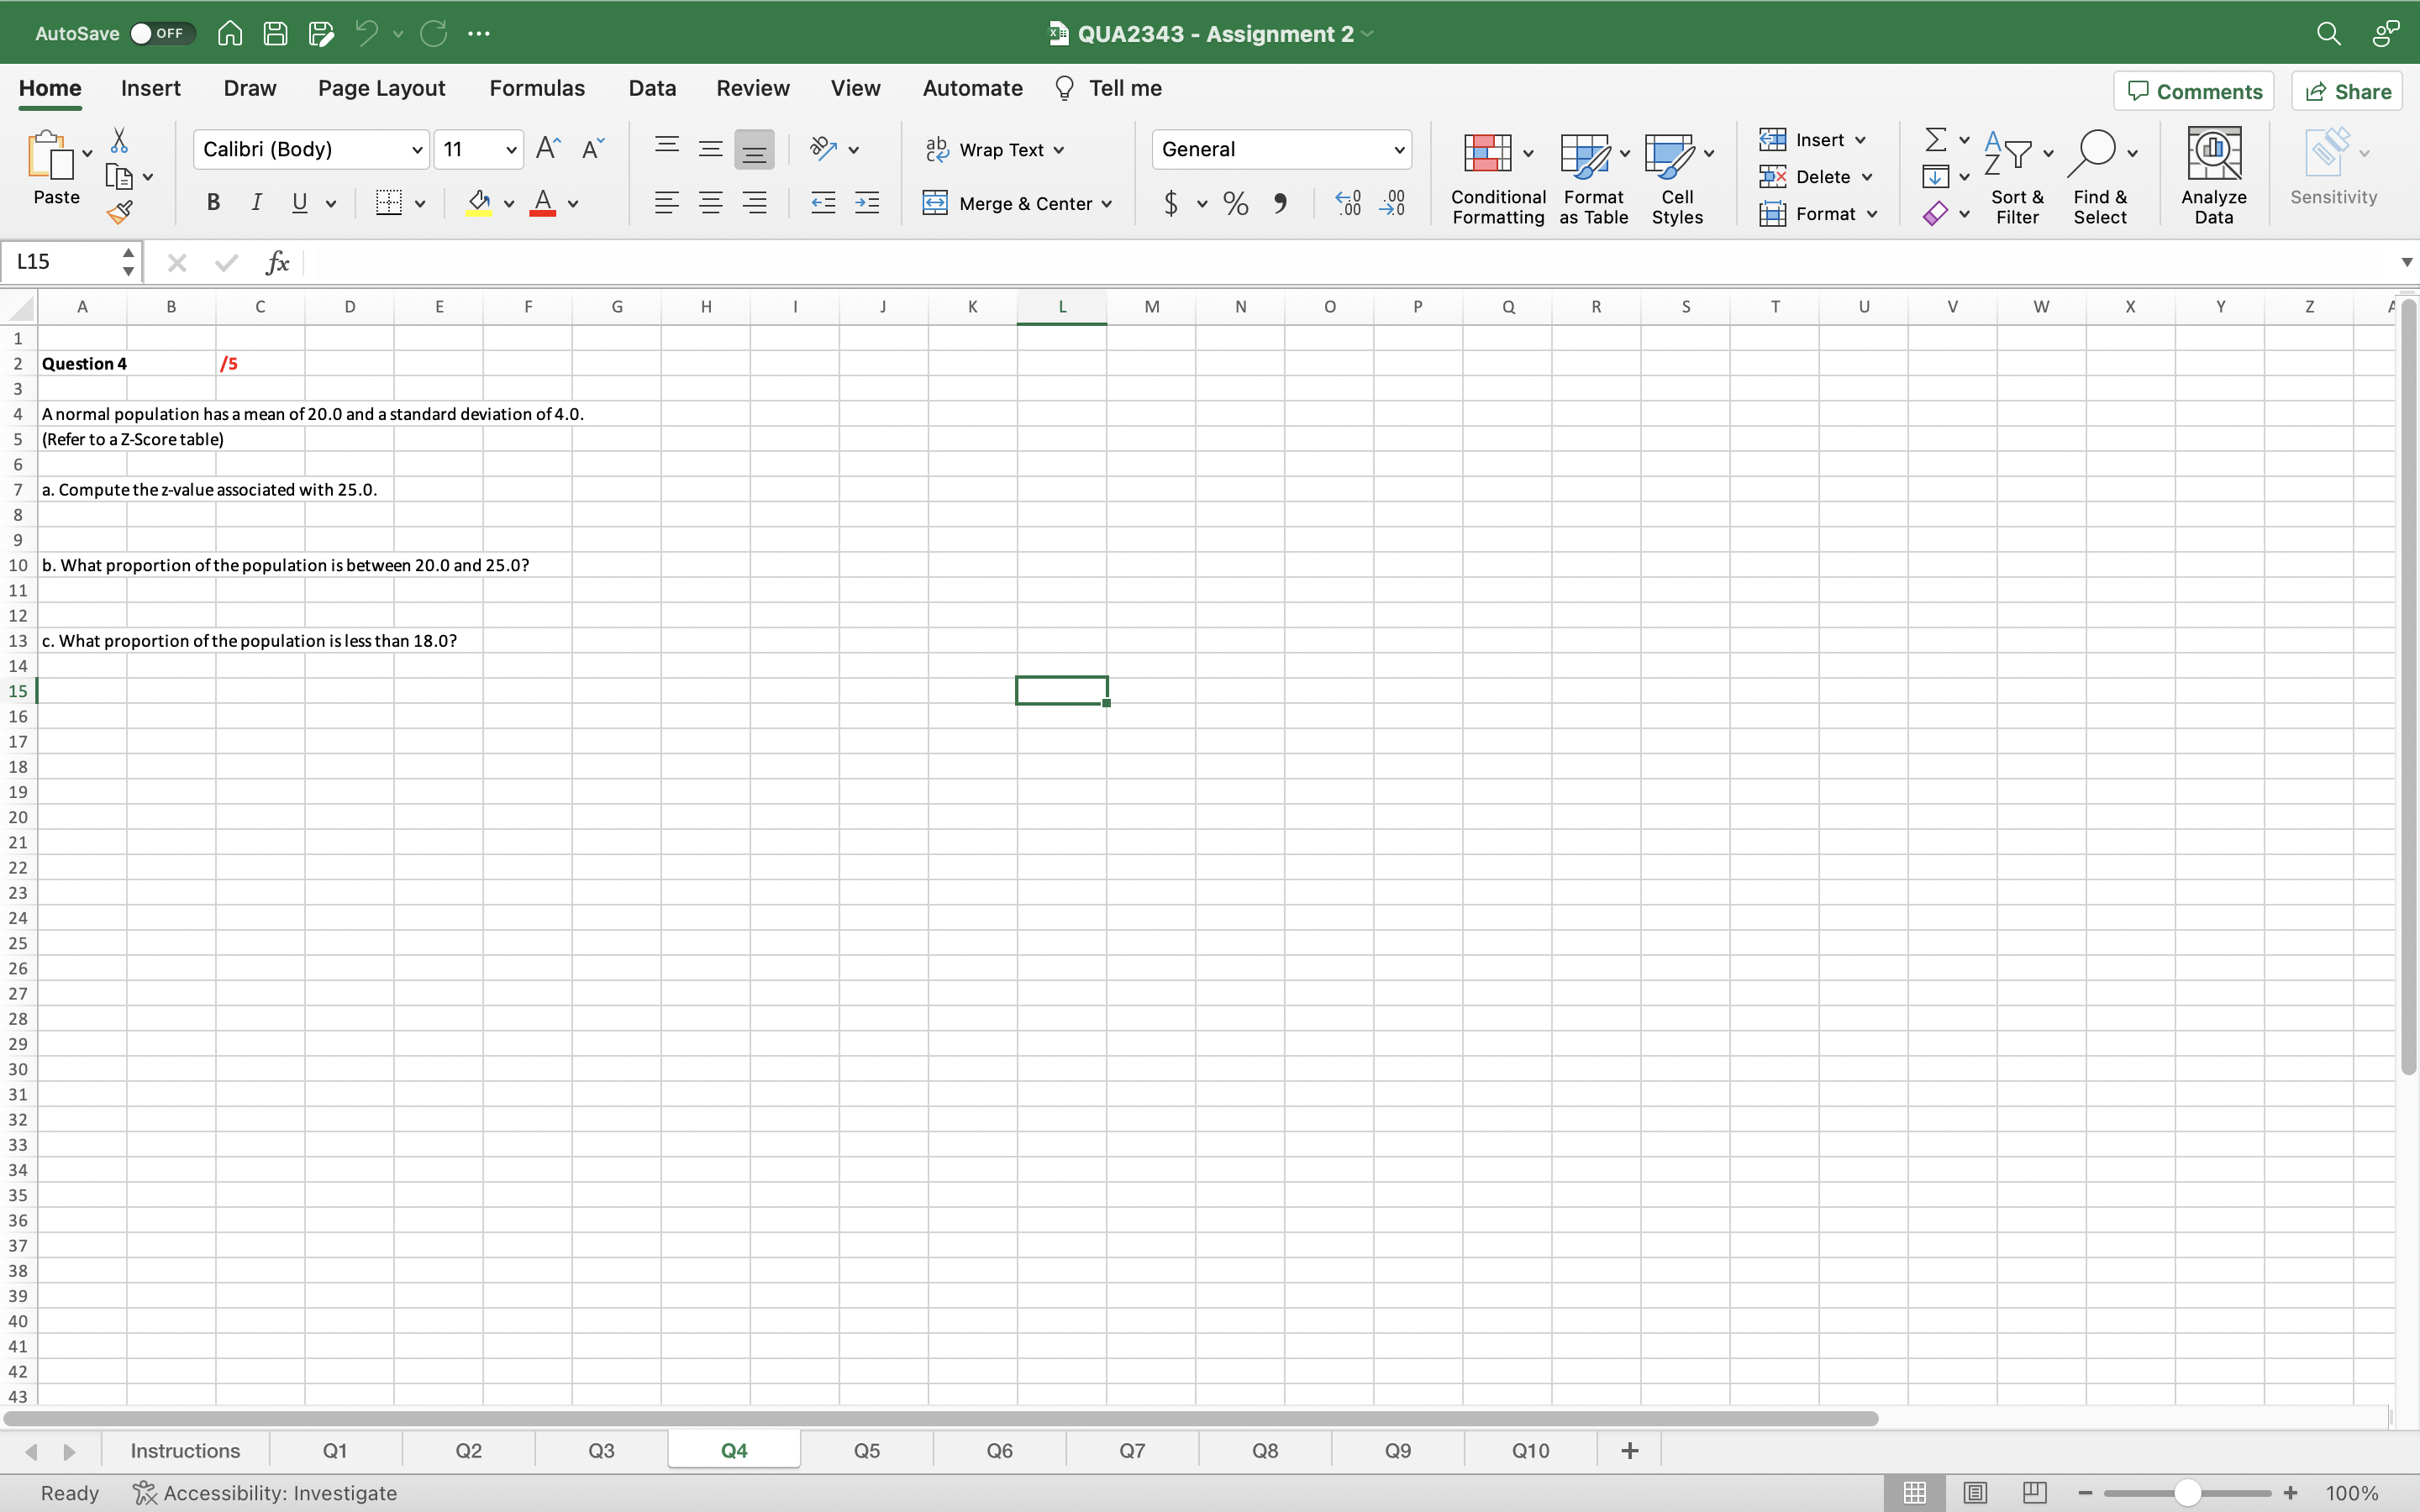Click the Percent Style icon
The image size is (2420, 1512).
point(1236,204)
